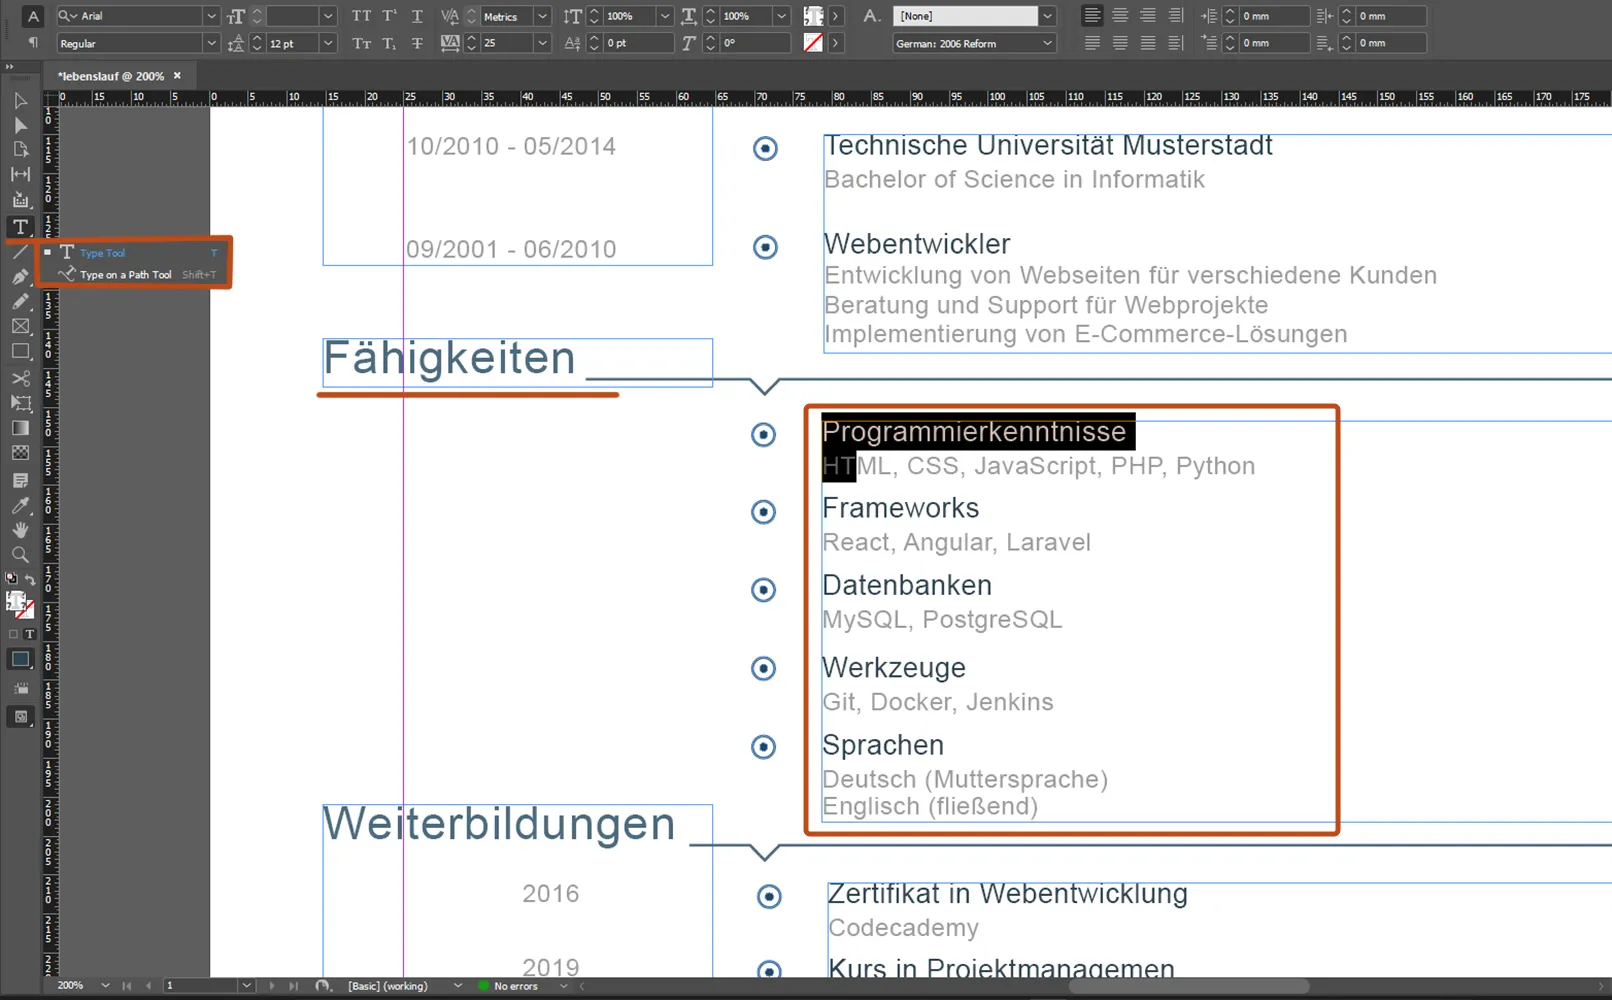Reset default fill and stroke icon
The width and height of the screenshot is (1612, 1000).
point(11,579)
